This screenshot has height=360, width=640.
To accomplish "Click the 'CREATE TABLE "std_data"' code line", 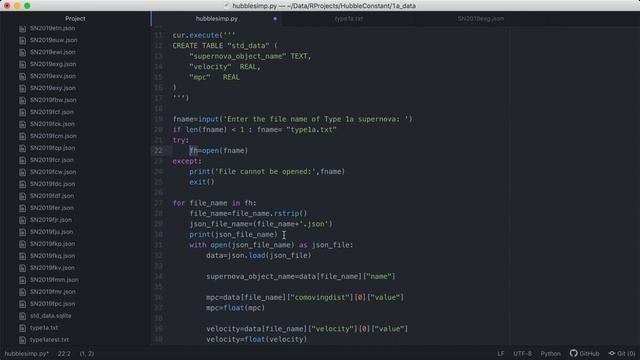I will click(224, 46).
